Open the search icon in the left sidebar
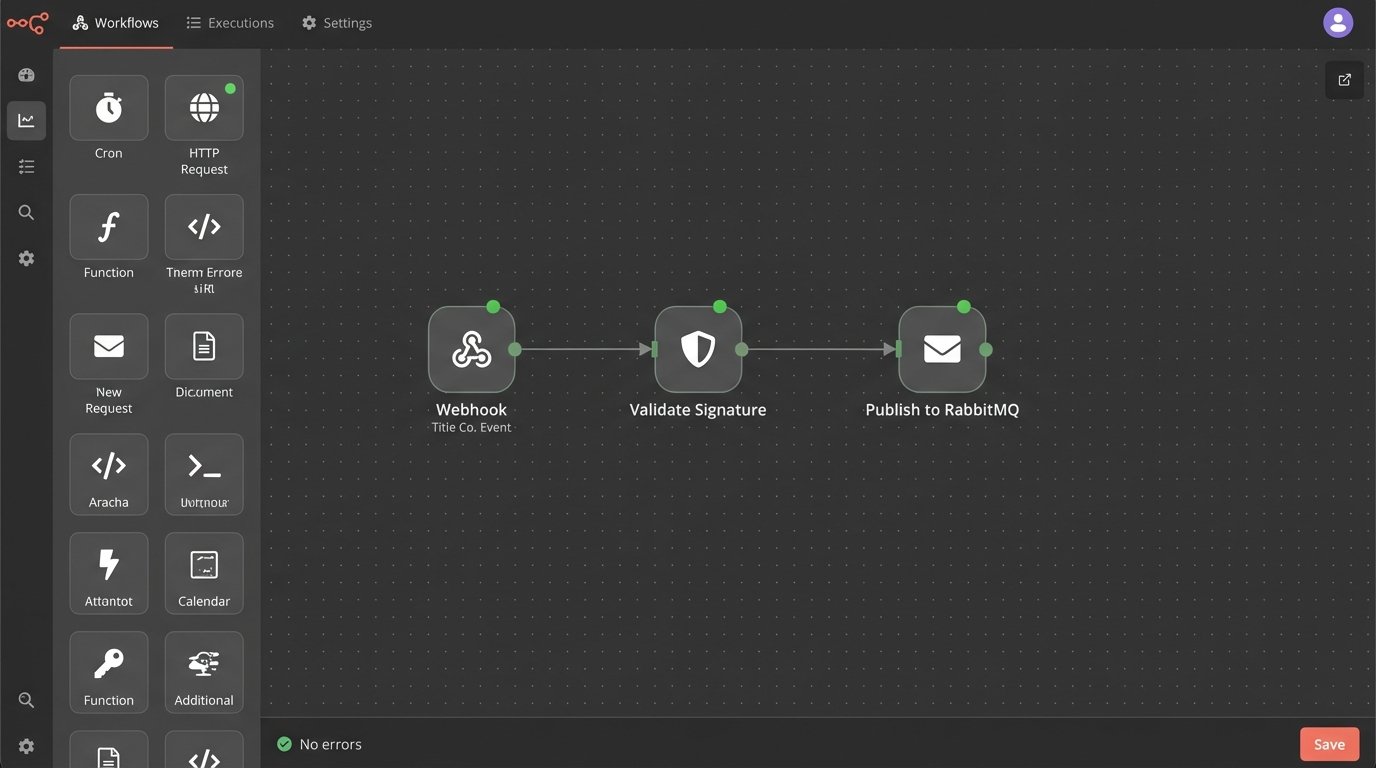 [x=26, y=211]
